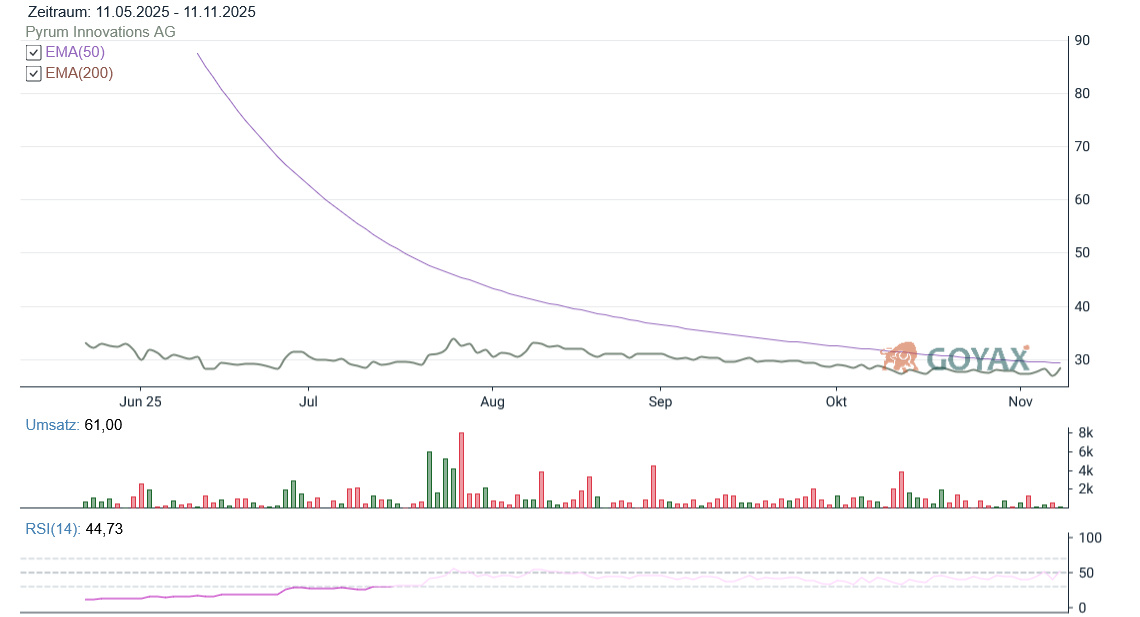
Task: Uncheck the EMA(50) checkbox
Action: (x=34, y=52)
